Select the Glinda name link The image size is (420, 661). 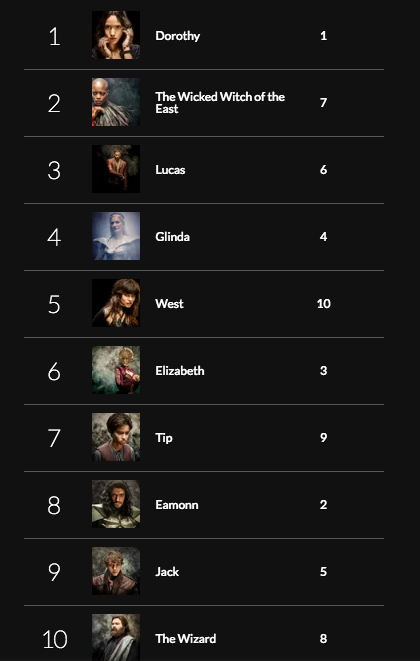(x=172, y=236)
